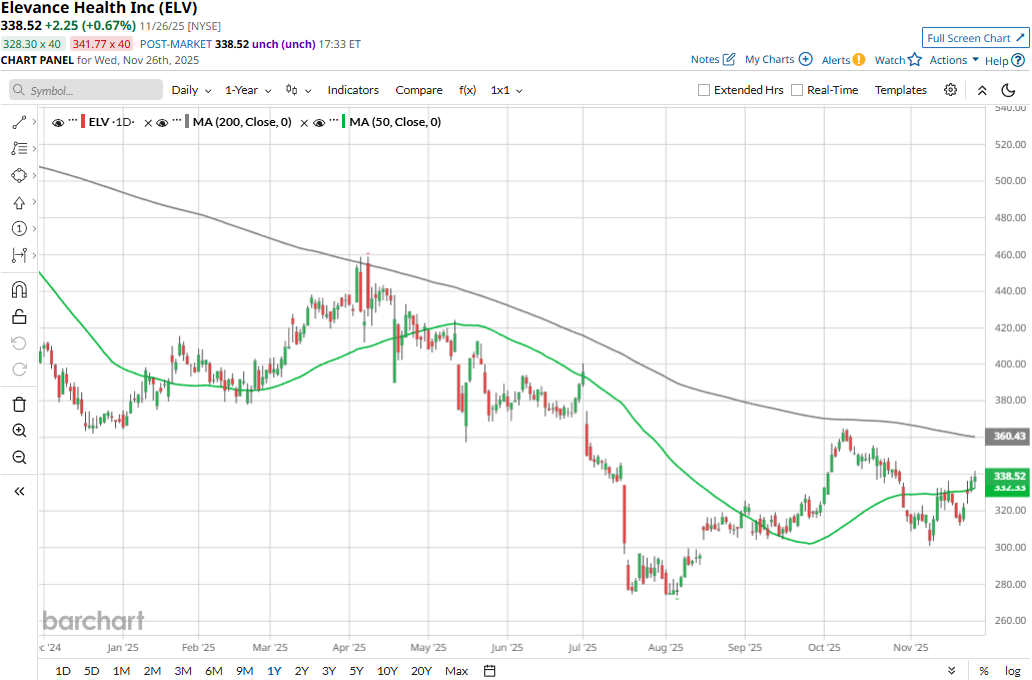1032x680 pixels.
Task: Open the Daily frequency dropdown
Action: click(x=191, y=90)
